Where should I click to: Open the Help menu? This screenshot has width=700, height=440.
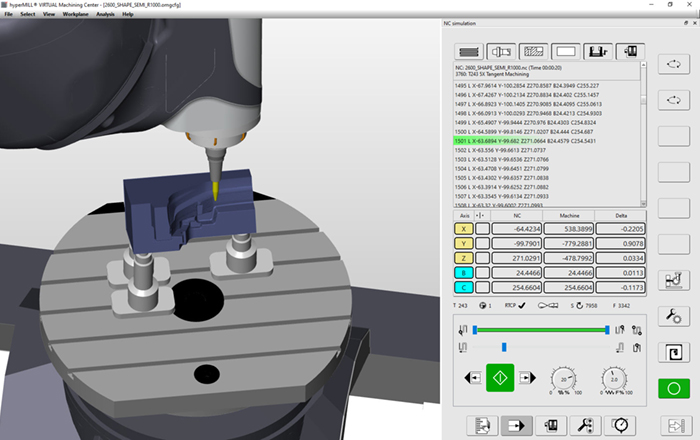tap(128, 14)
